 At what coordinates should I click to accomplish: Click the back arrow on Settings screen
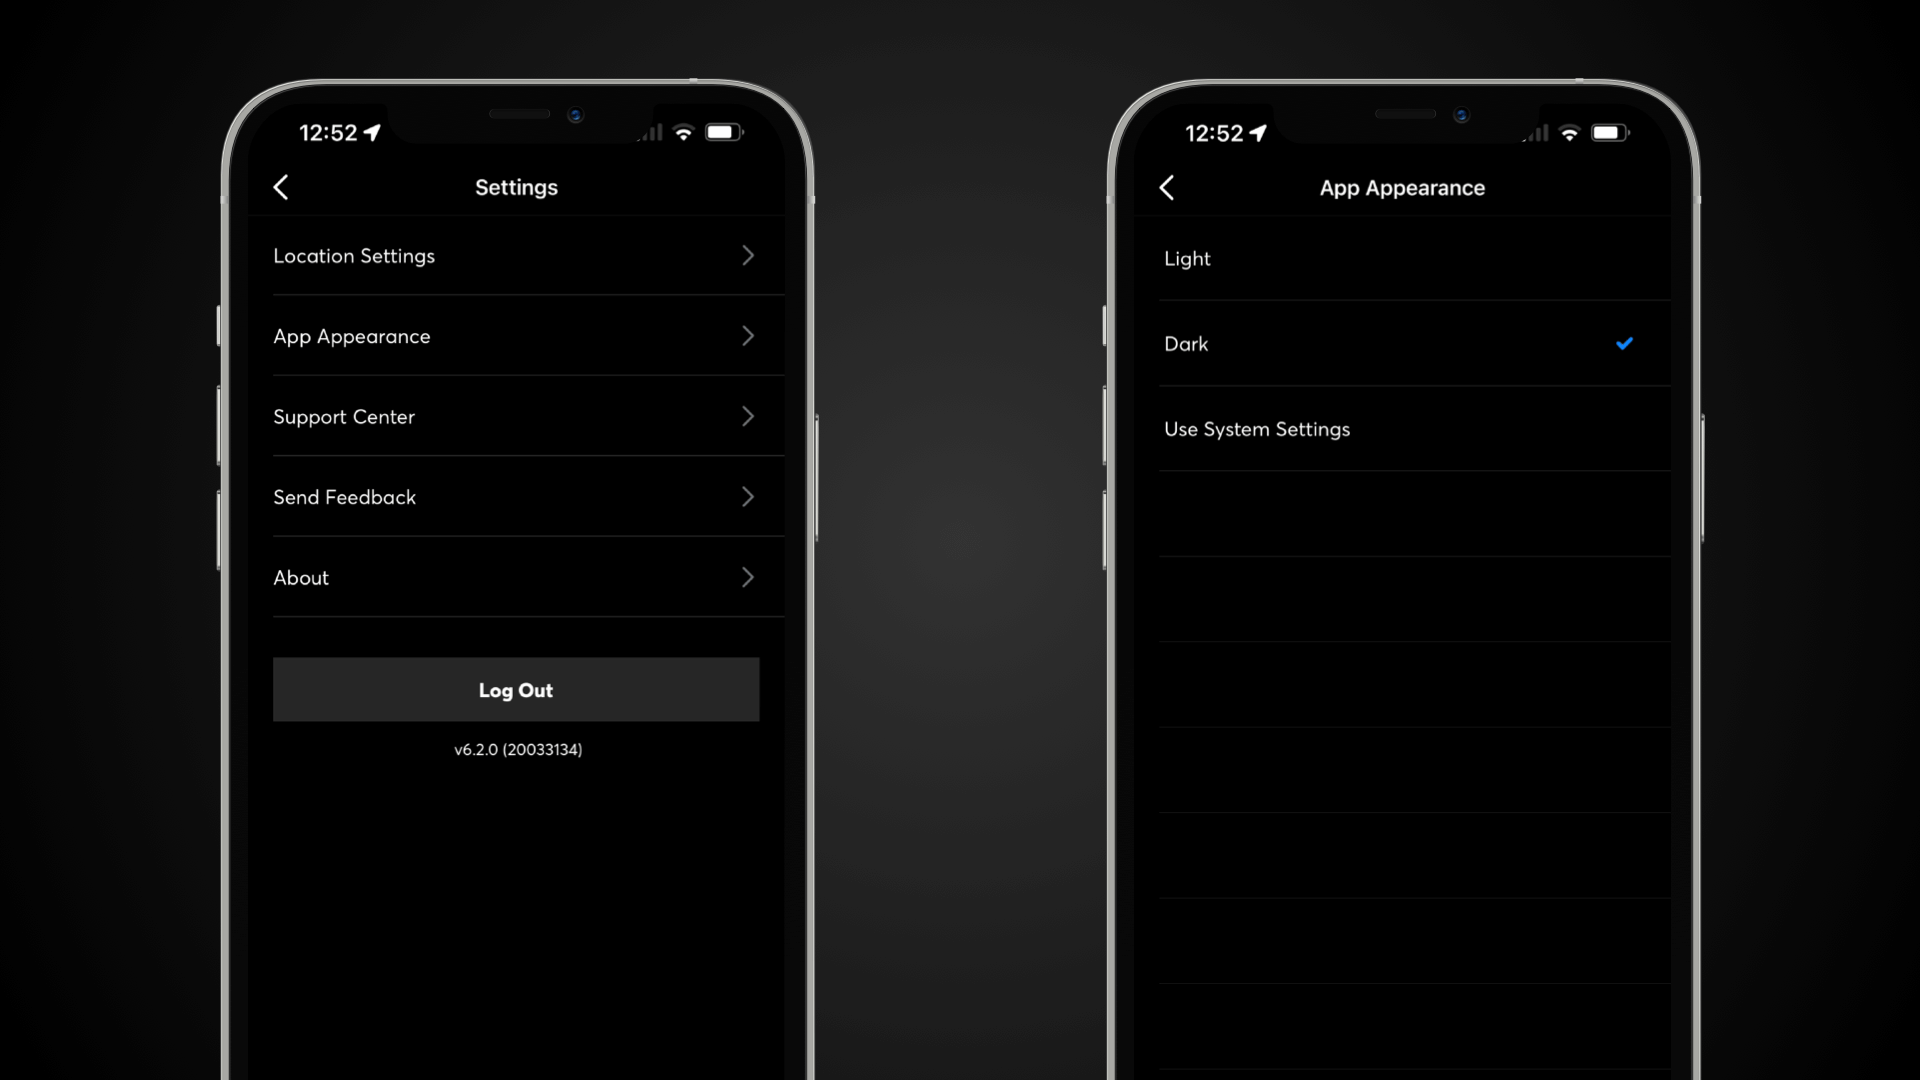pos(281,186)
